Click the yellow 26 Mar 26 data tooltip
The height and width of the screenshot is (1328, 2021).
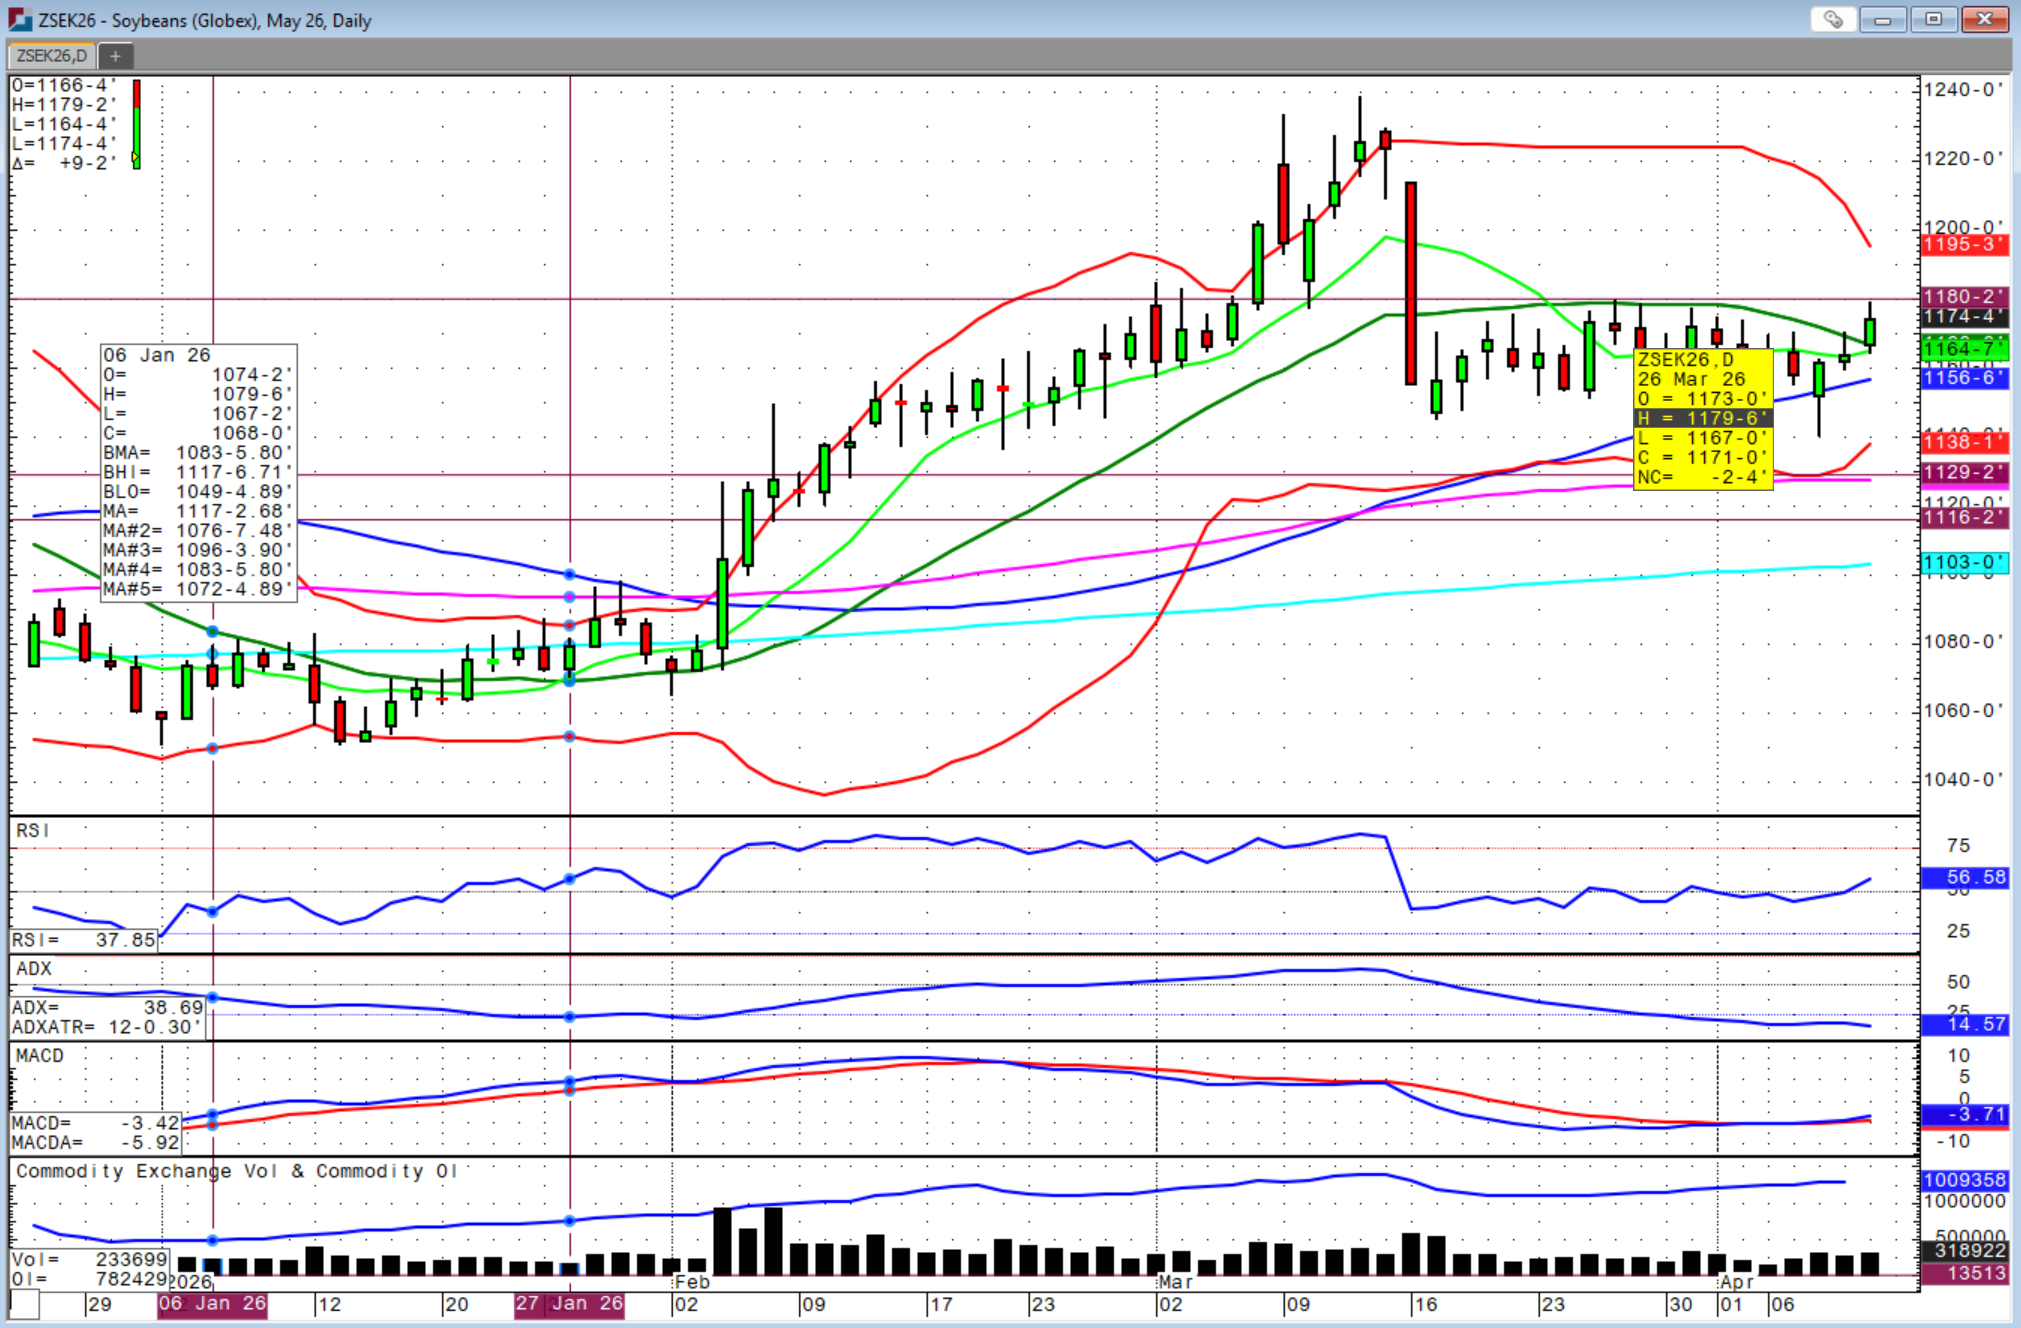tap(1702, 418)
